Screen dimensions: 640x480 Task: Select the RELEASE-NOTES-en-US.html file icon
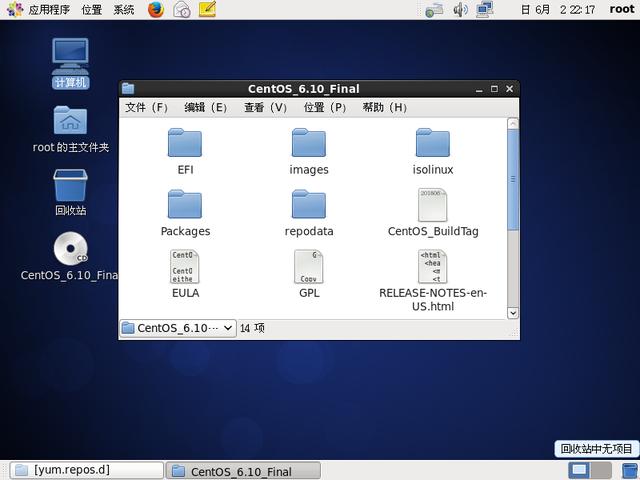[x=433, y=267]
